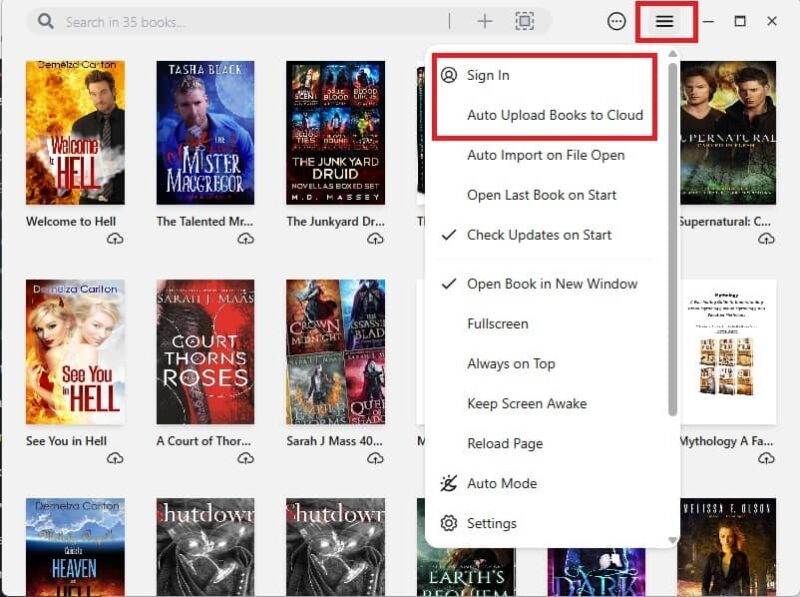Click the hamburger main menu icon
Screen dimensions: 800x597
(663, 20)
